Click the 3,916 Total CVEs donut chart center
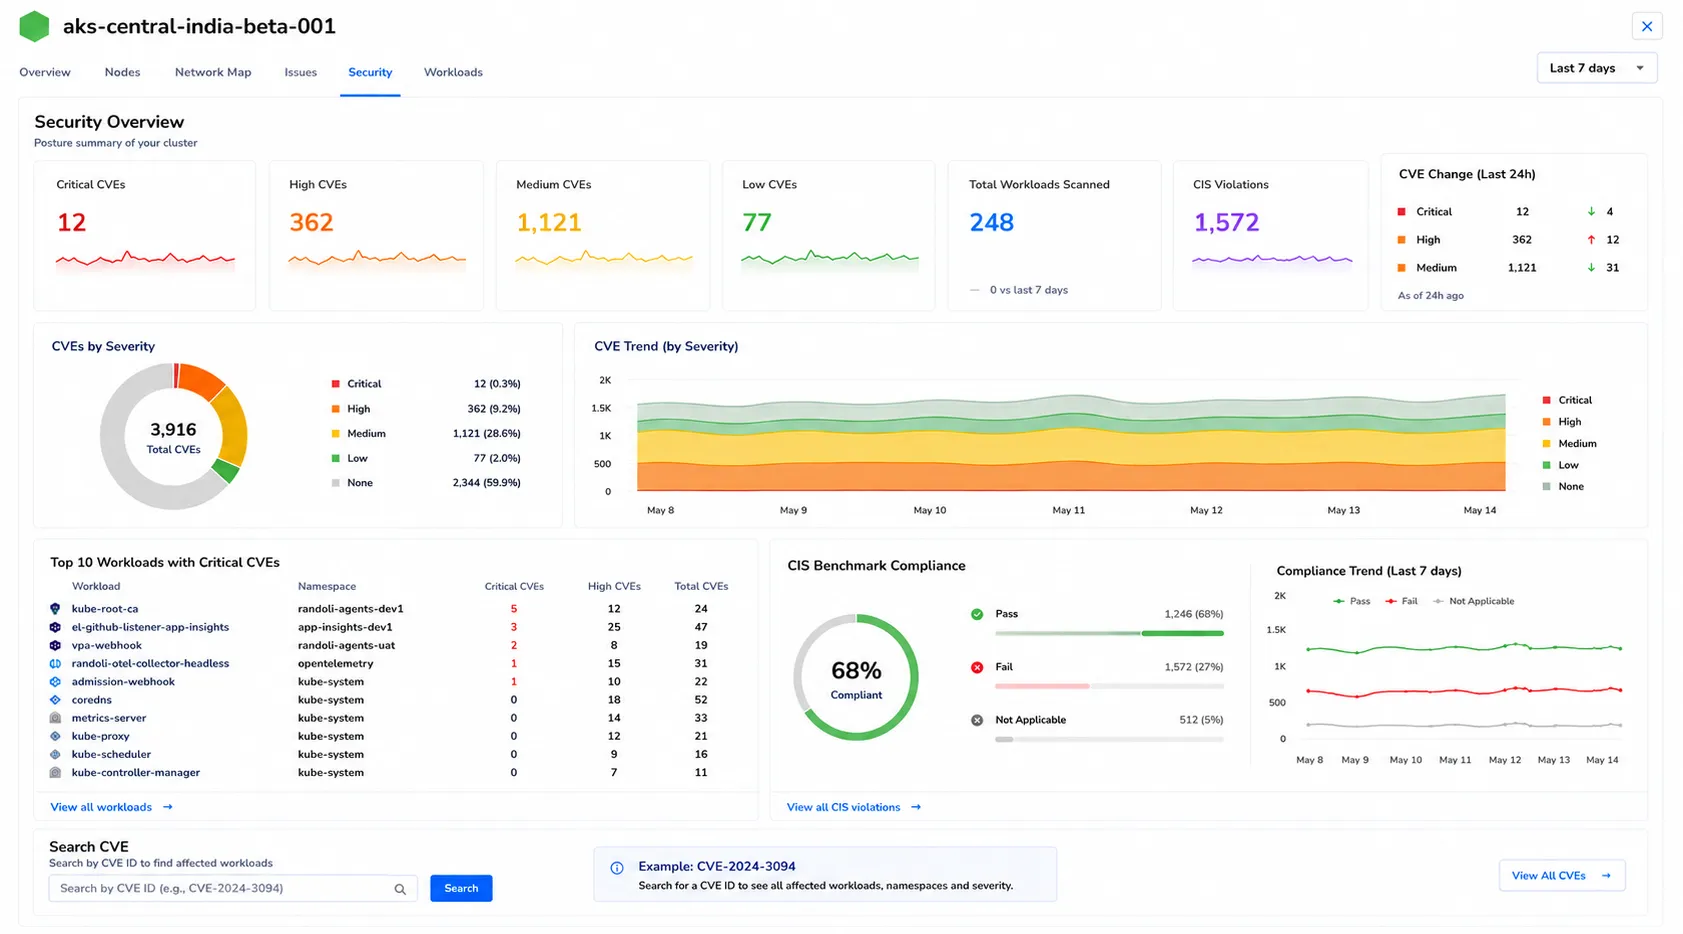Viewport: 1683px width, 934px height. pyautogui.click(x=174, y=436)
